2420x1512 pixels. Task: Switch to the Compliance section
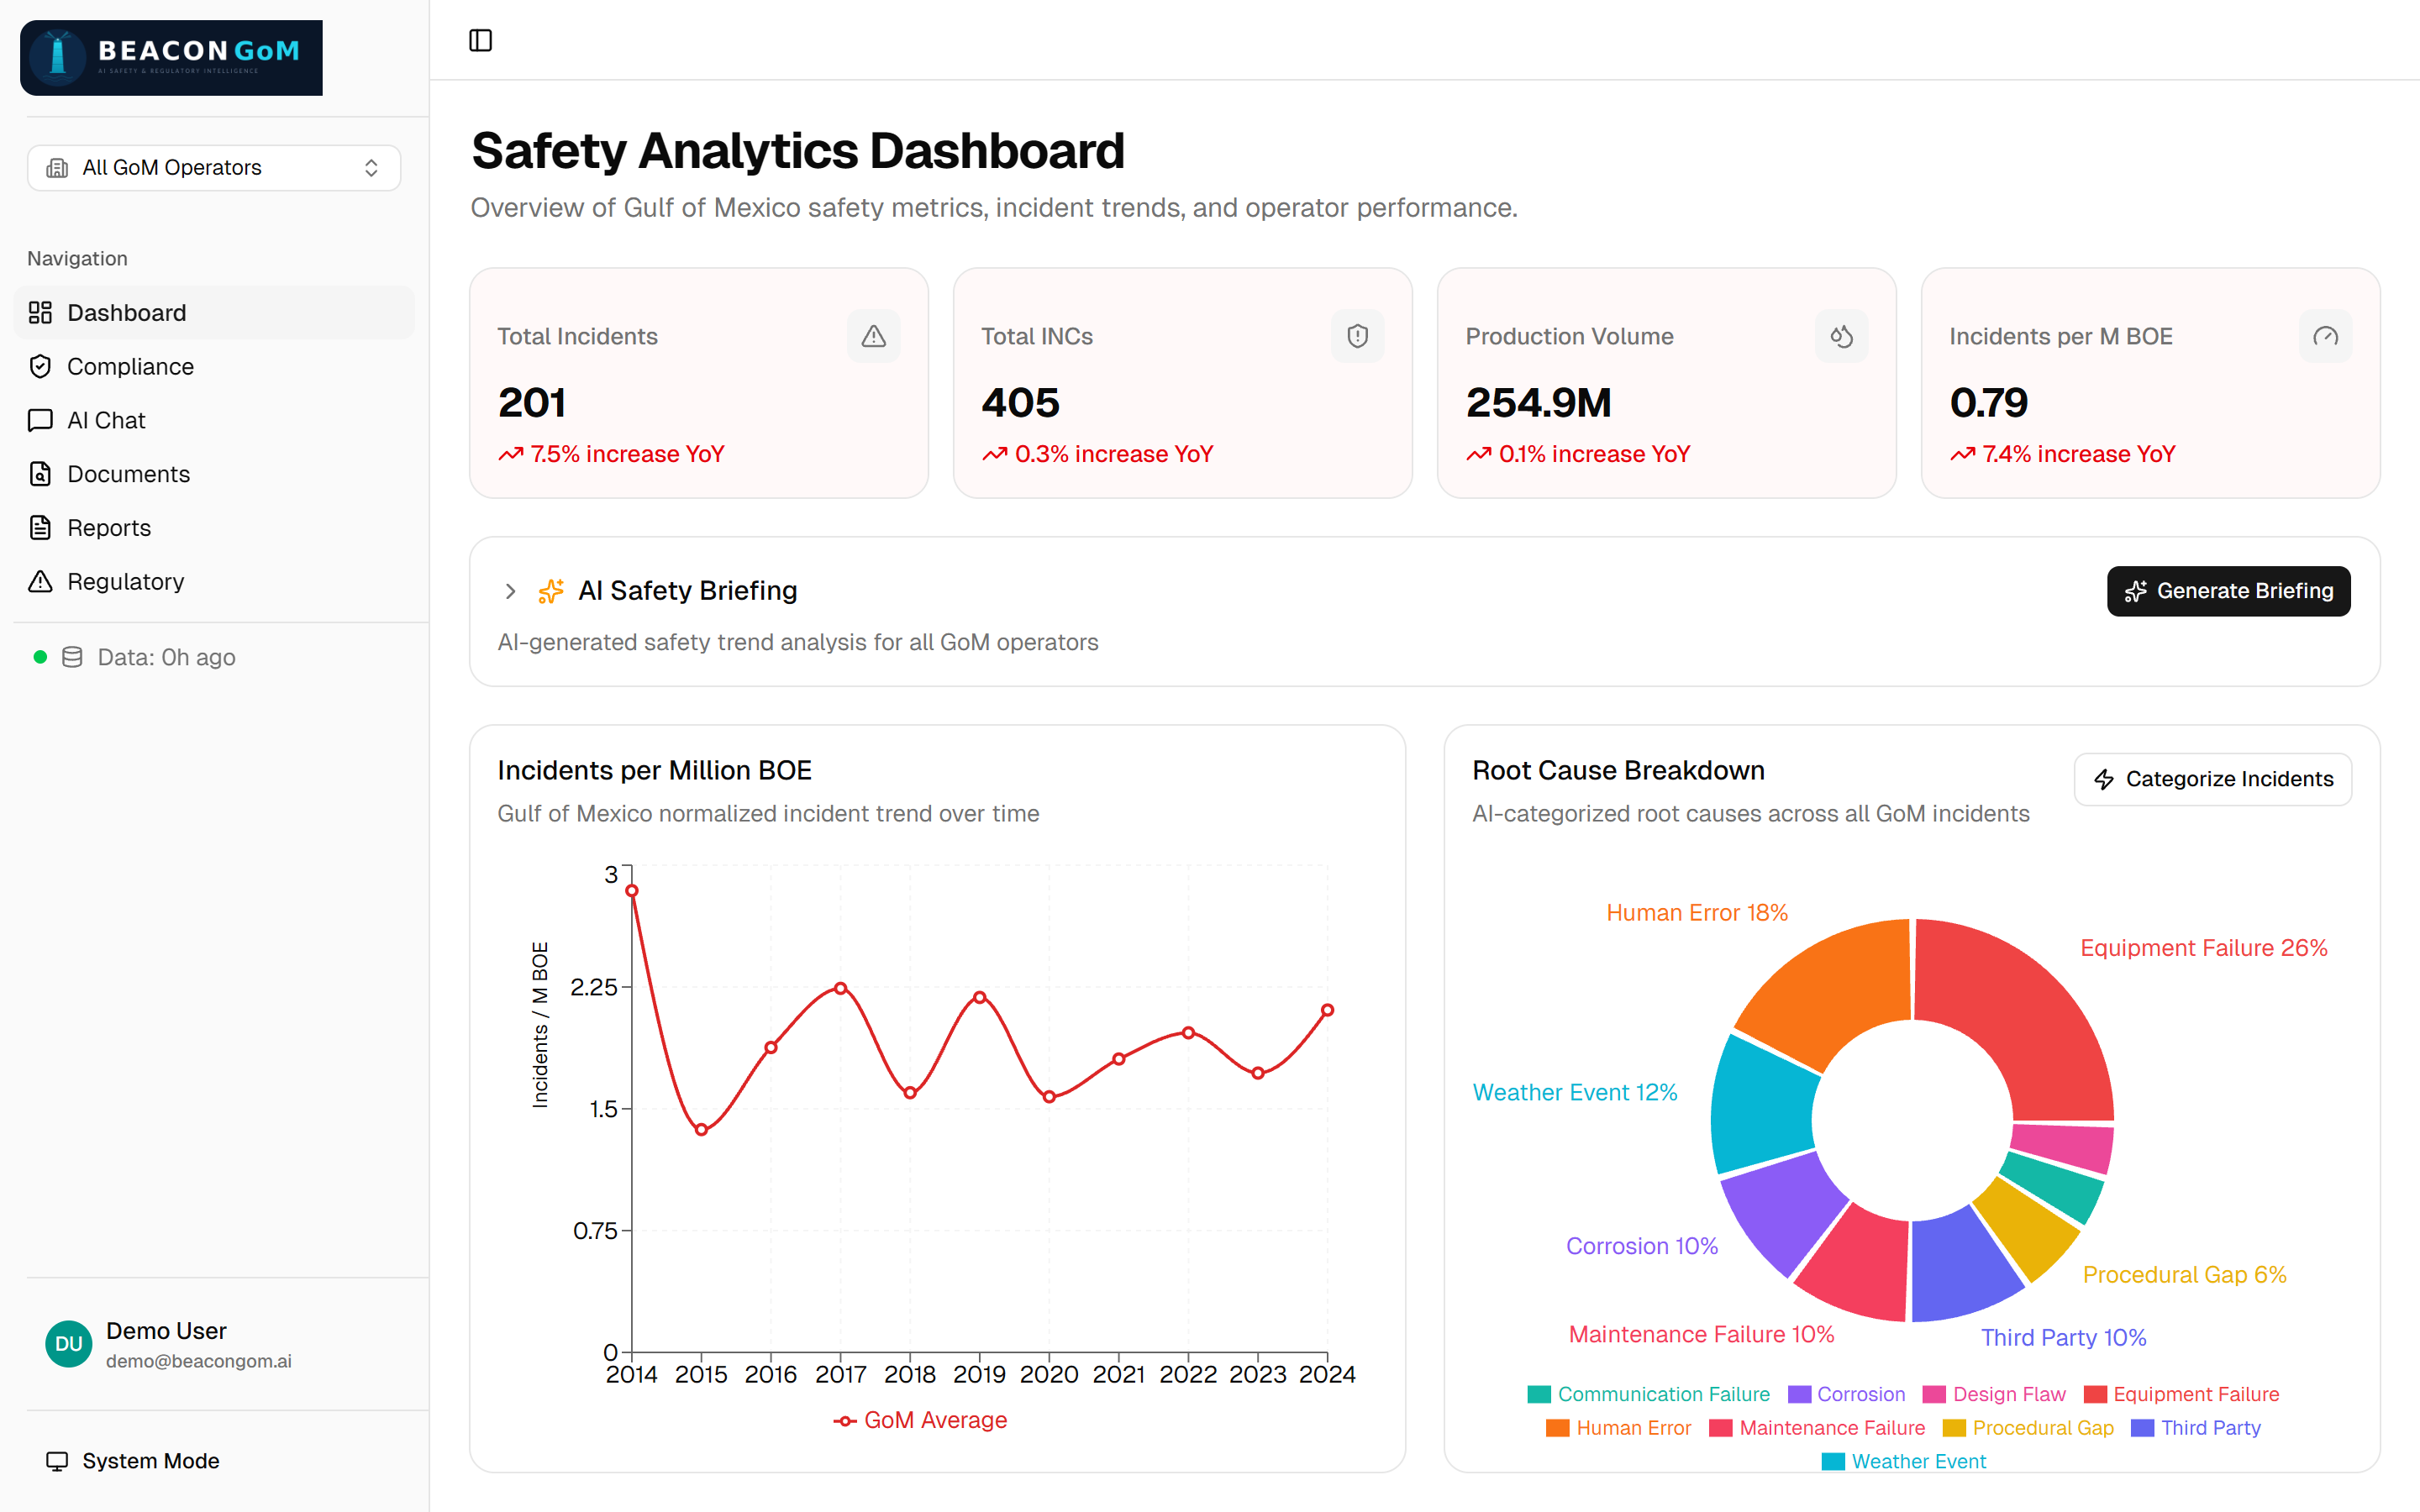(x=130, y=366)
